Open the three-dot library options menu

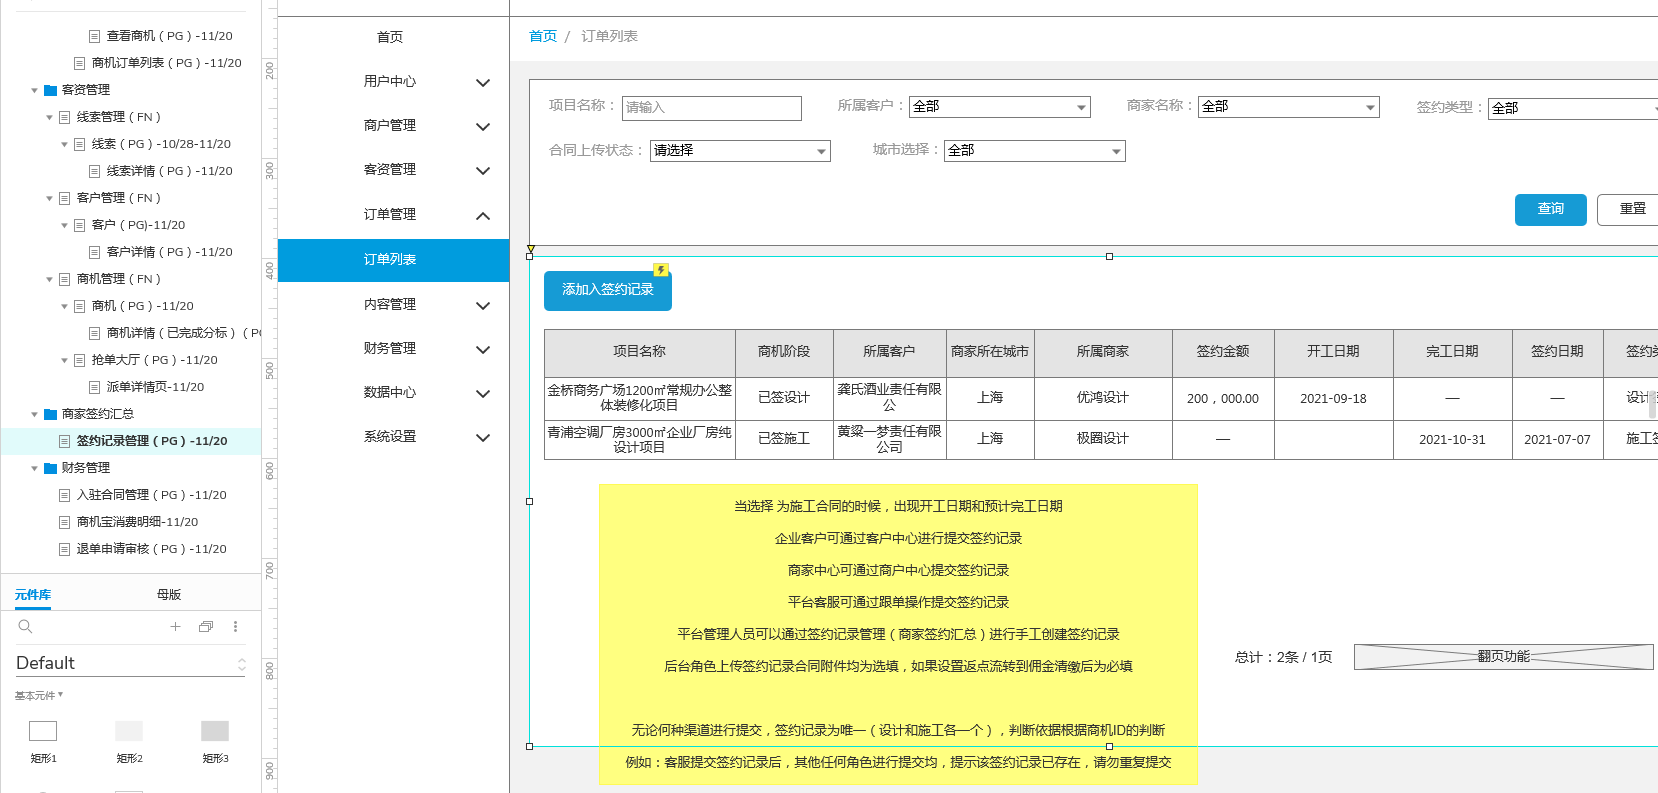(x=235, y=626)
